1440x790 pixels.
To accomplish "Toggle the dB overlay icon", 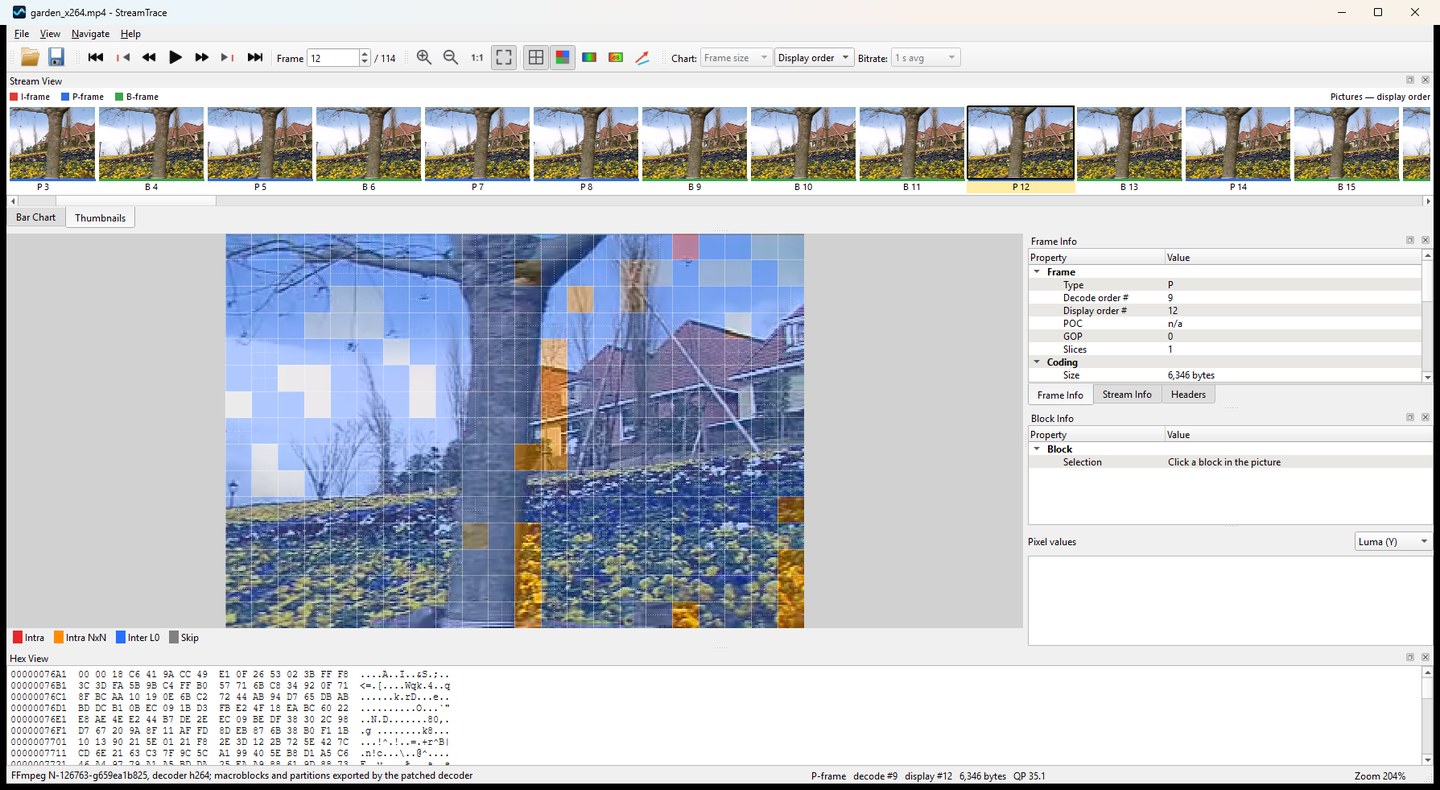I will coord(616,58).
